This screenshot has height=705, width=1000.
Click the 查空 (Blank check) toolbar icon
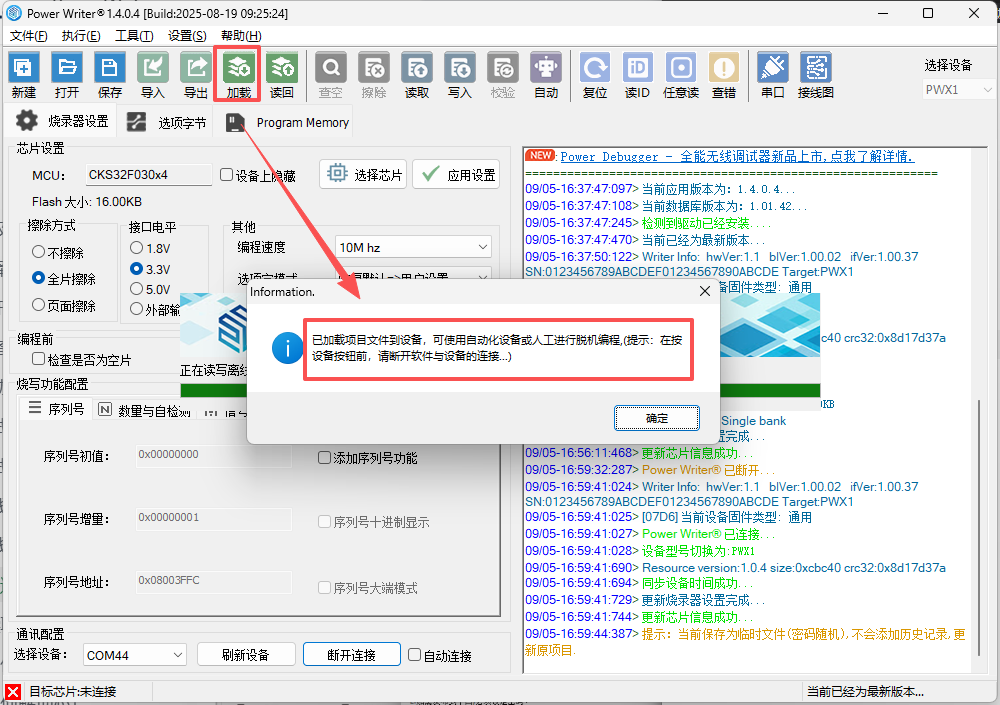pyautogui.click(x=330, y=75)
